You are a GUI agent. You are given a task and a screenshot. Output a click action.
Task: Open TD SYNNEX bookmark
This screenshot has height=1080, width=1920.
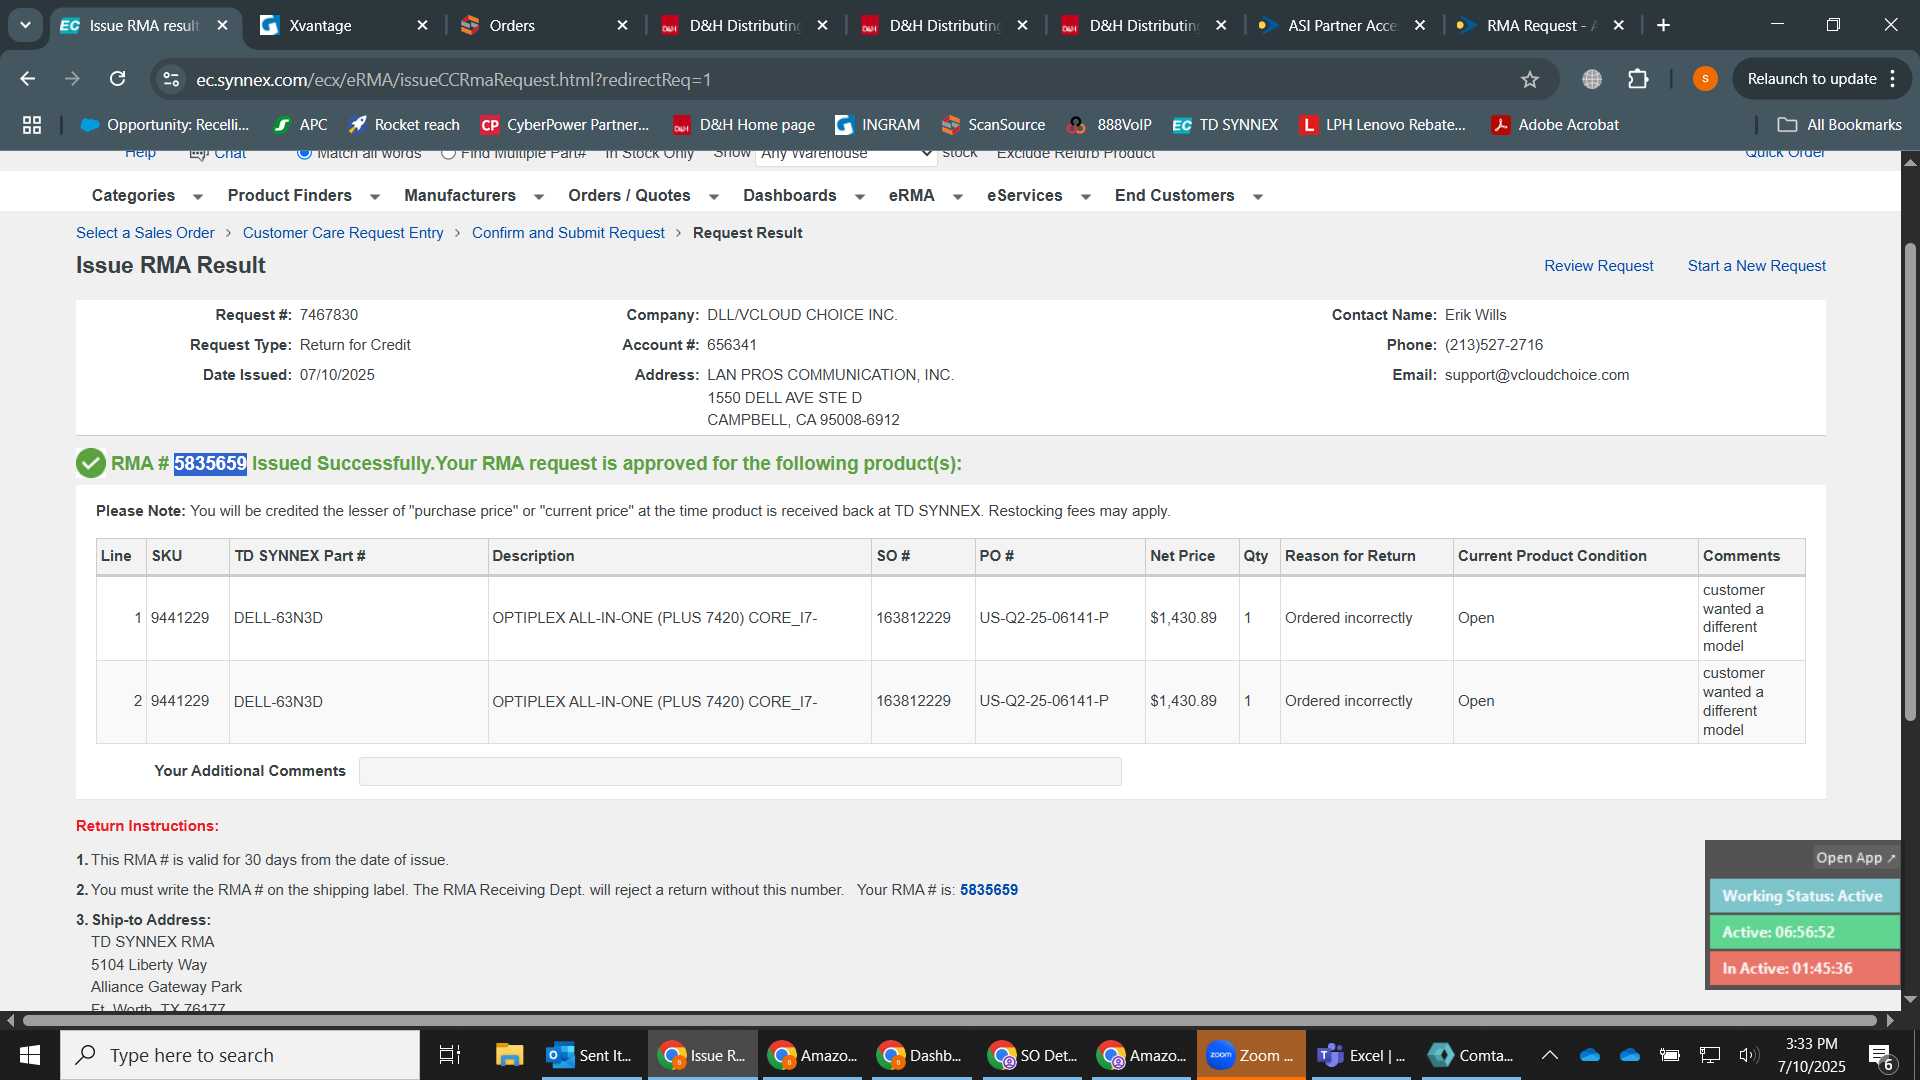pyautogui.click(x=1225, y=125)
